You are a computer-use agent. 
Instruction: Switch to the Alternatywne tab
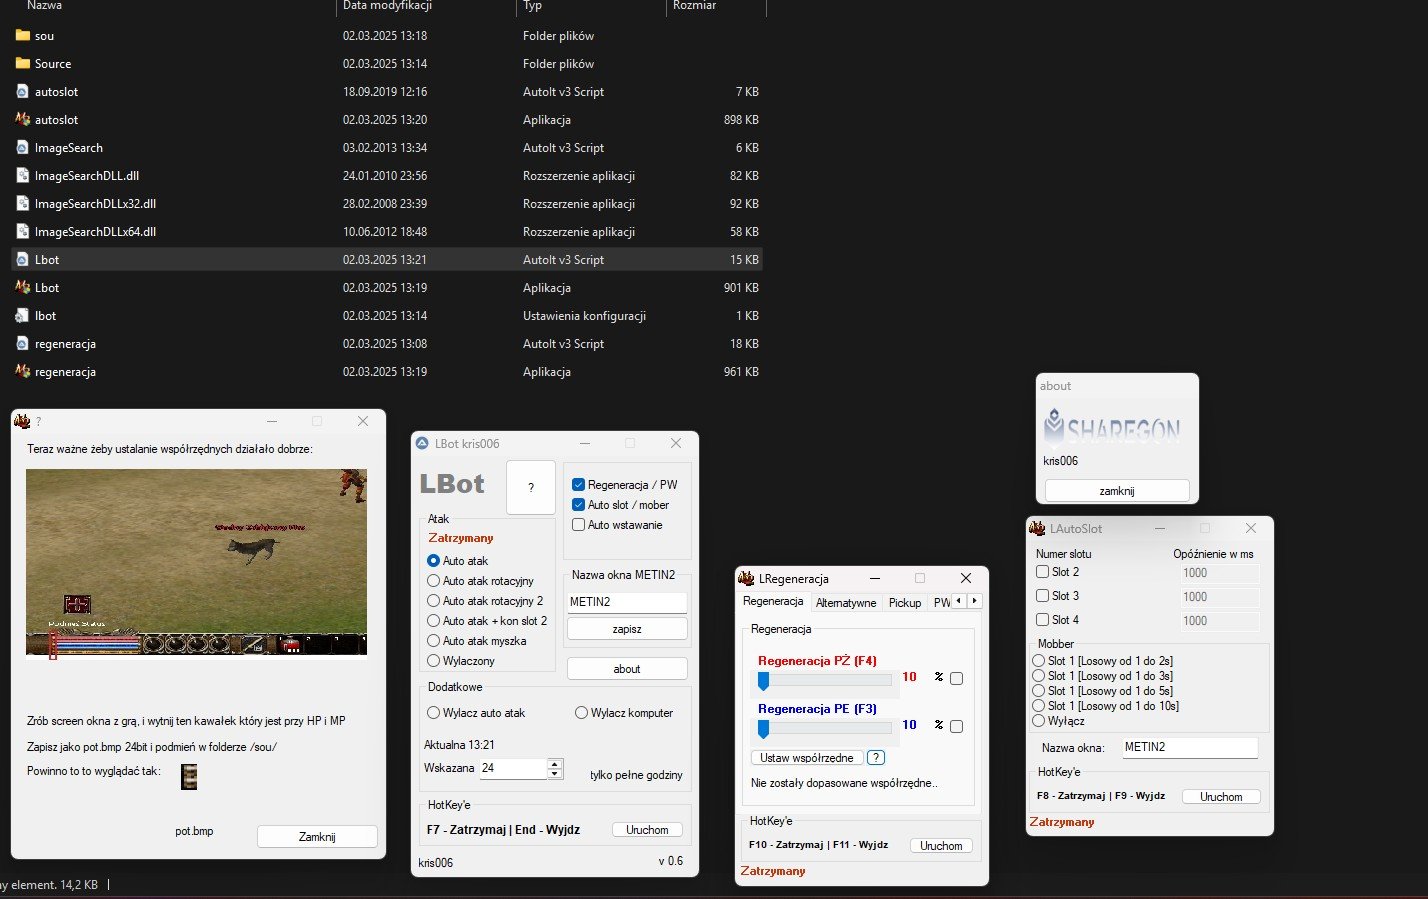coord(845,603)
